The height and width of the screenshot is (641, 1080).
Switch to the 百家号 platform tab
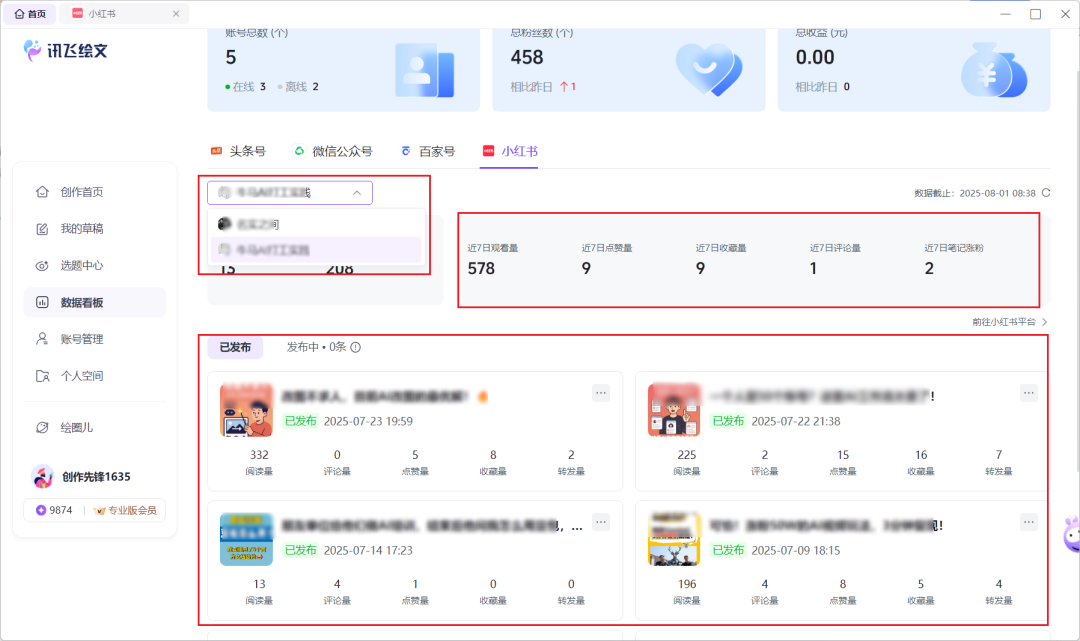click(428, 151)
